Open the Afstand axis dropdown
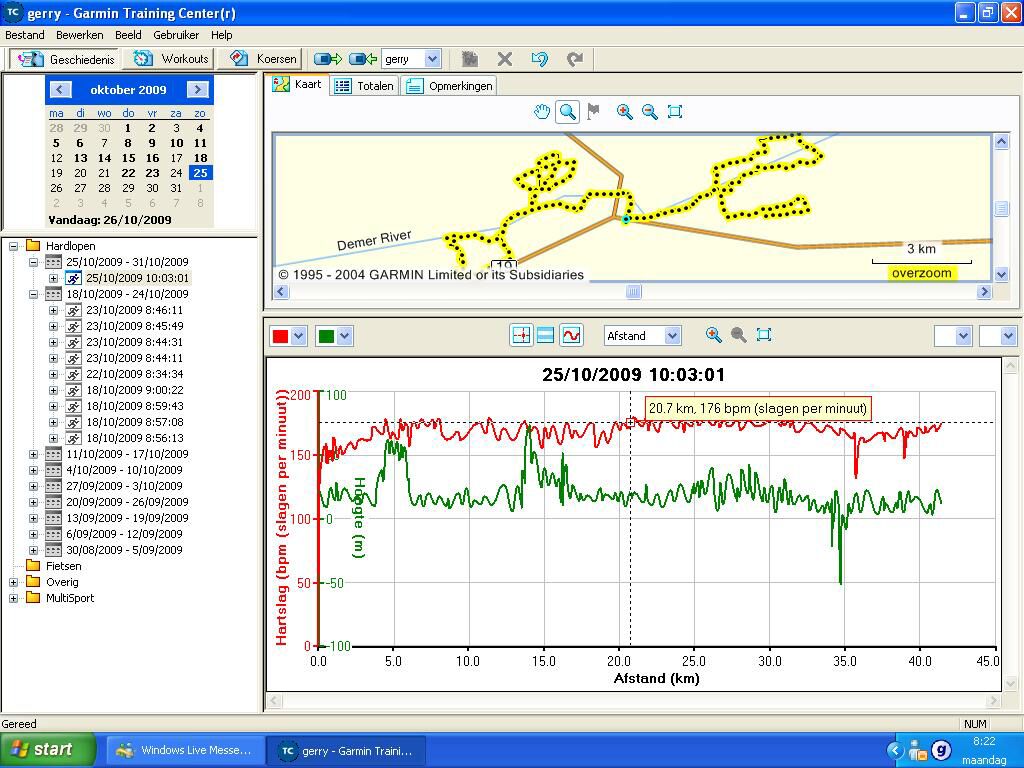This screenshot has height=768, width=1024. click(673, 336)
